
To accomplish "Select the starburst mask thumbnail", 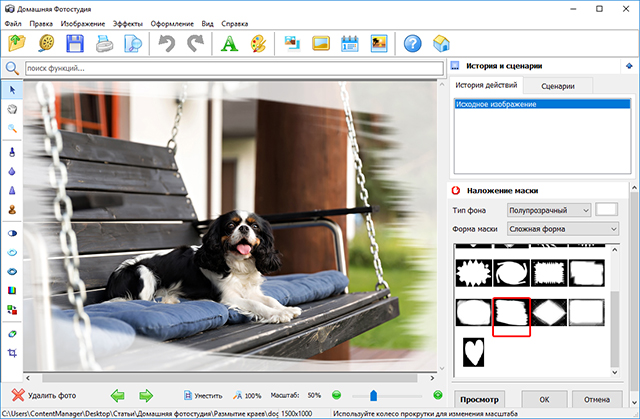I will point(473,273).
